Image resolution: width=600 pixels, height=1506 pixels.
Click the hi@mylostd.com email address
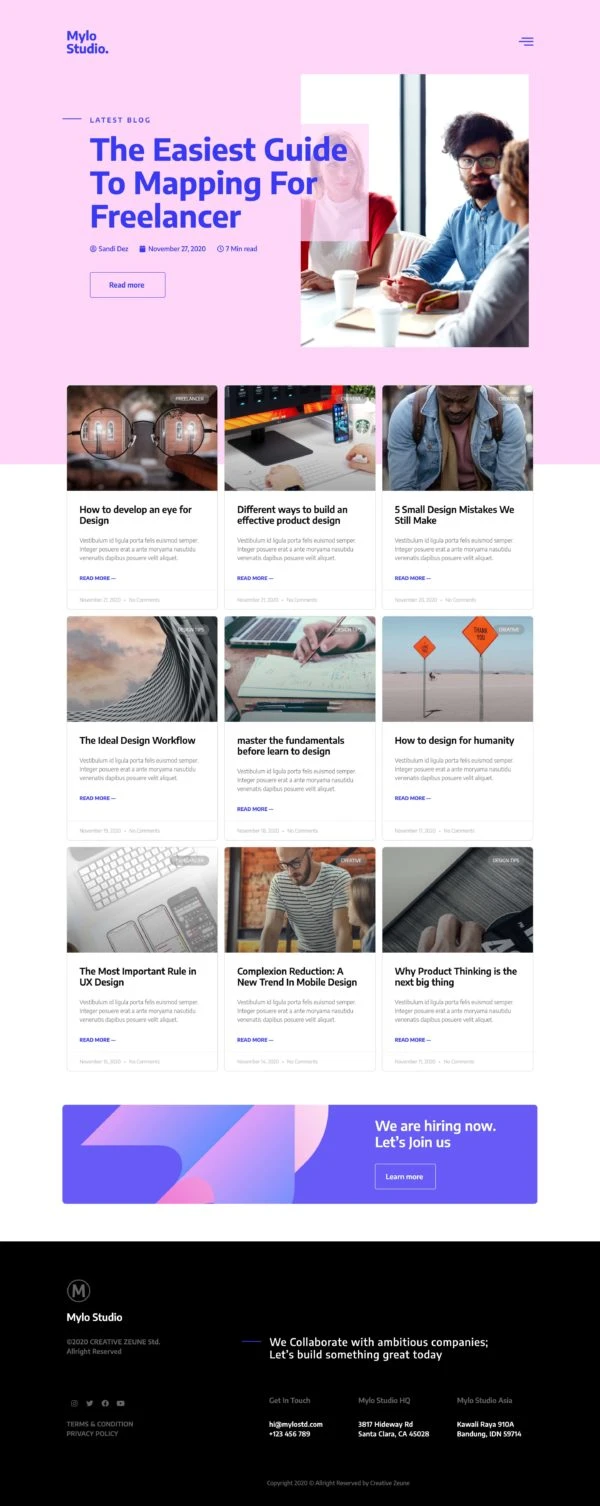point(296,1424)
